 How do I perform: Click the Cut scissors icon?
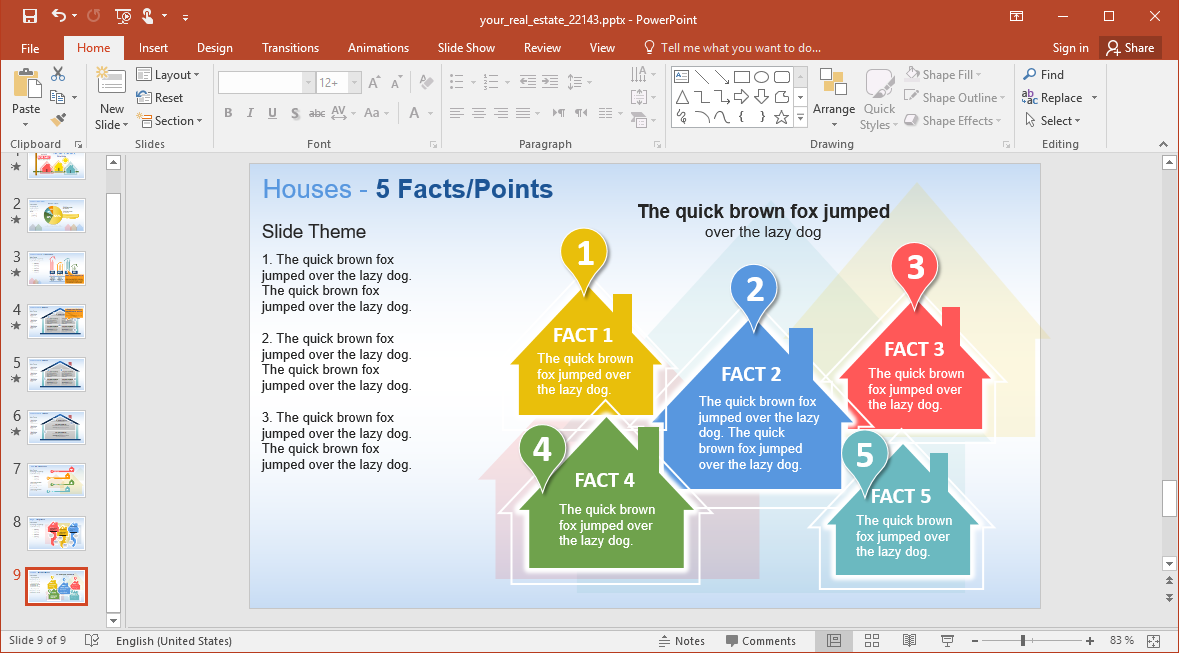click(x=58, y=74)
